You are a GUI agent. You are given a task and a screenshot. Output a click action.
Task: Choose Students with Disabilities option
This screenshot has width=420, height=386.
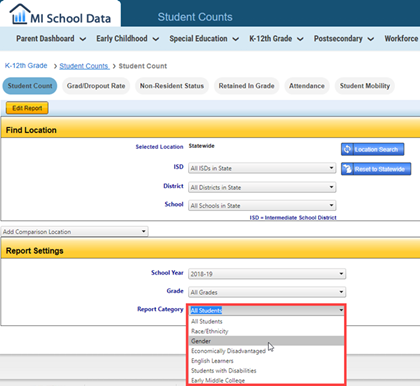(266, 370)
